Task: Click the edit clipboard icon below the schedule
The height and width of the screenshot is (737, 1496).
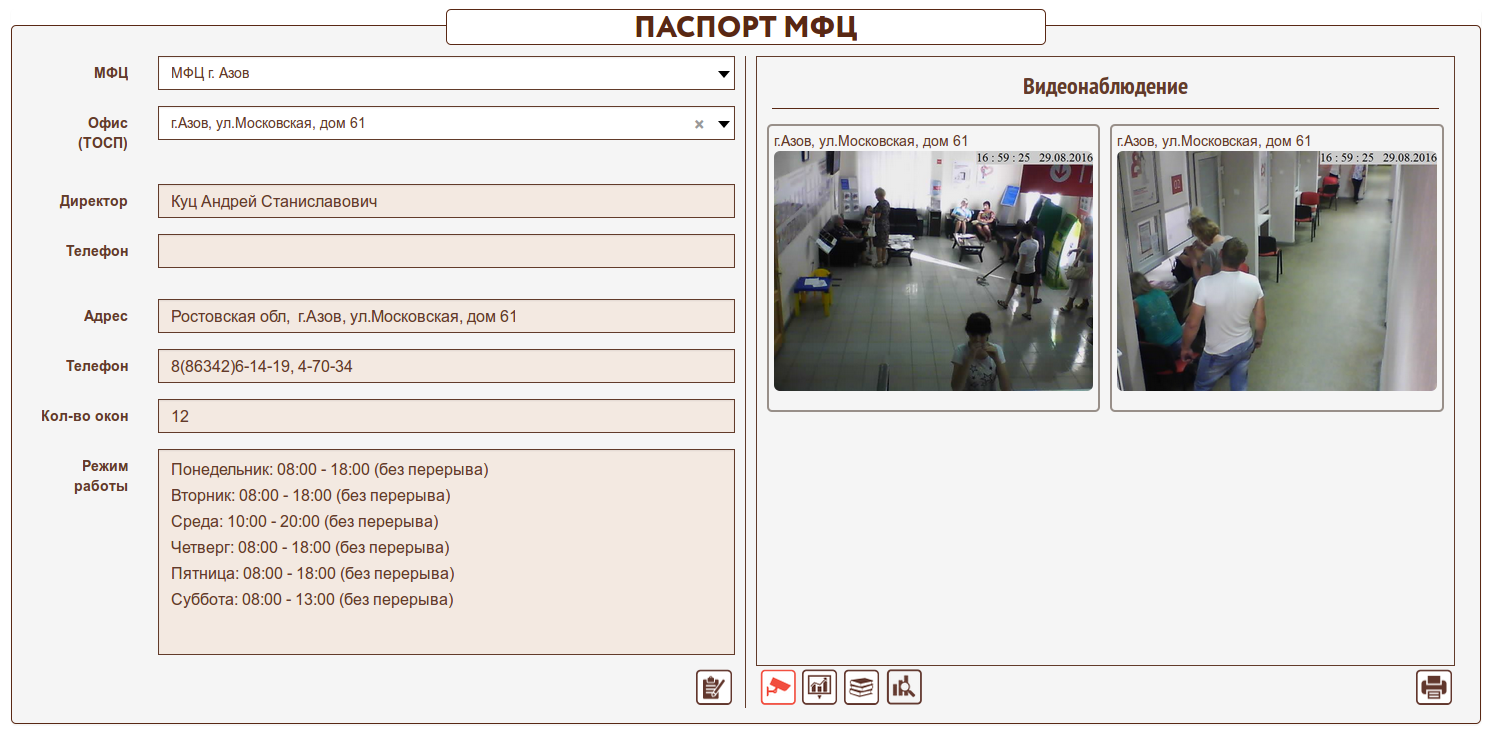Action: (x=713, y=688)
